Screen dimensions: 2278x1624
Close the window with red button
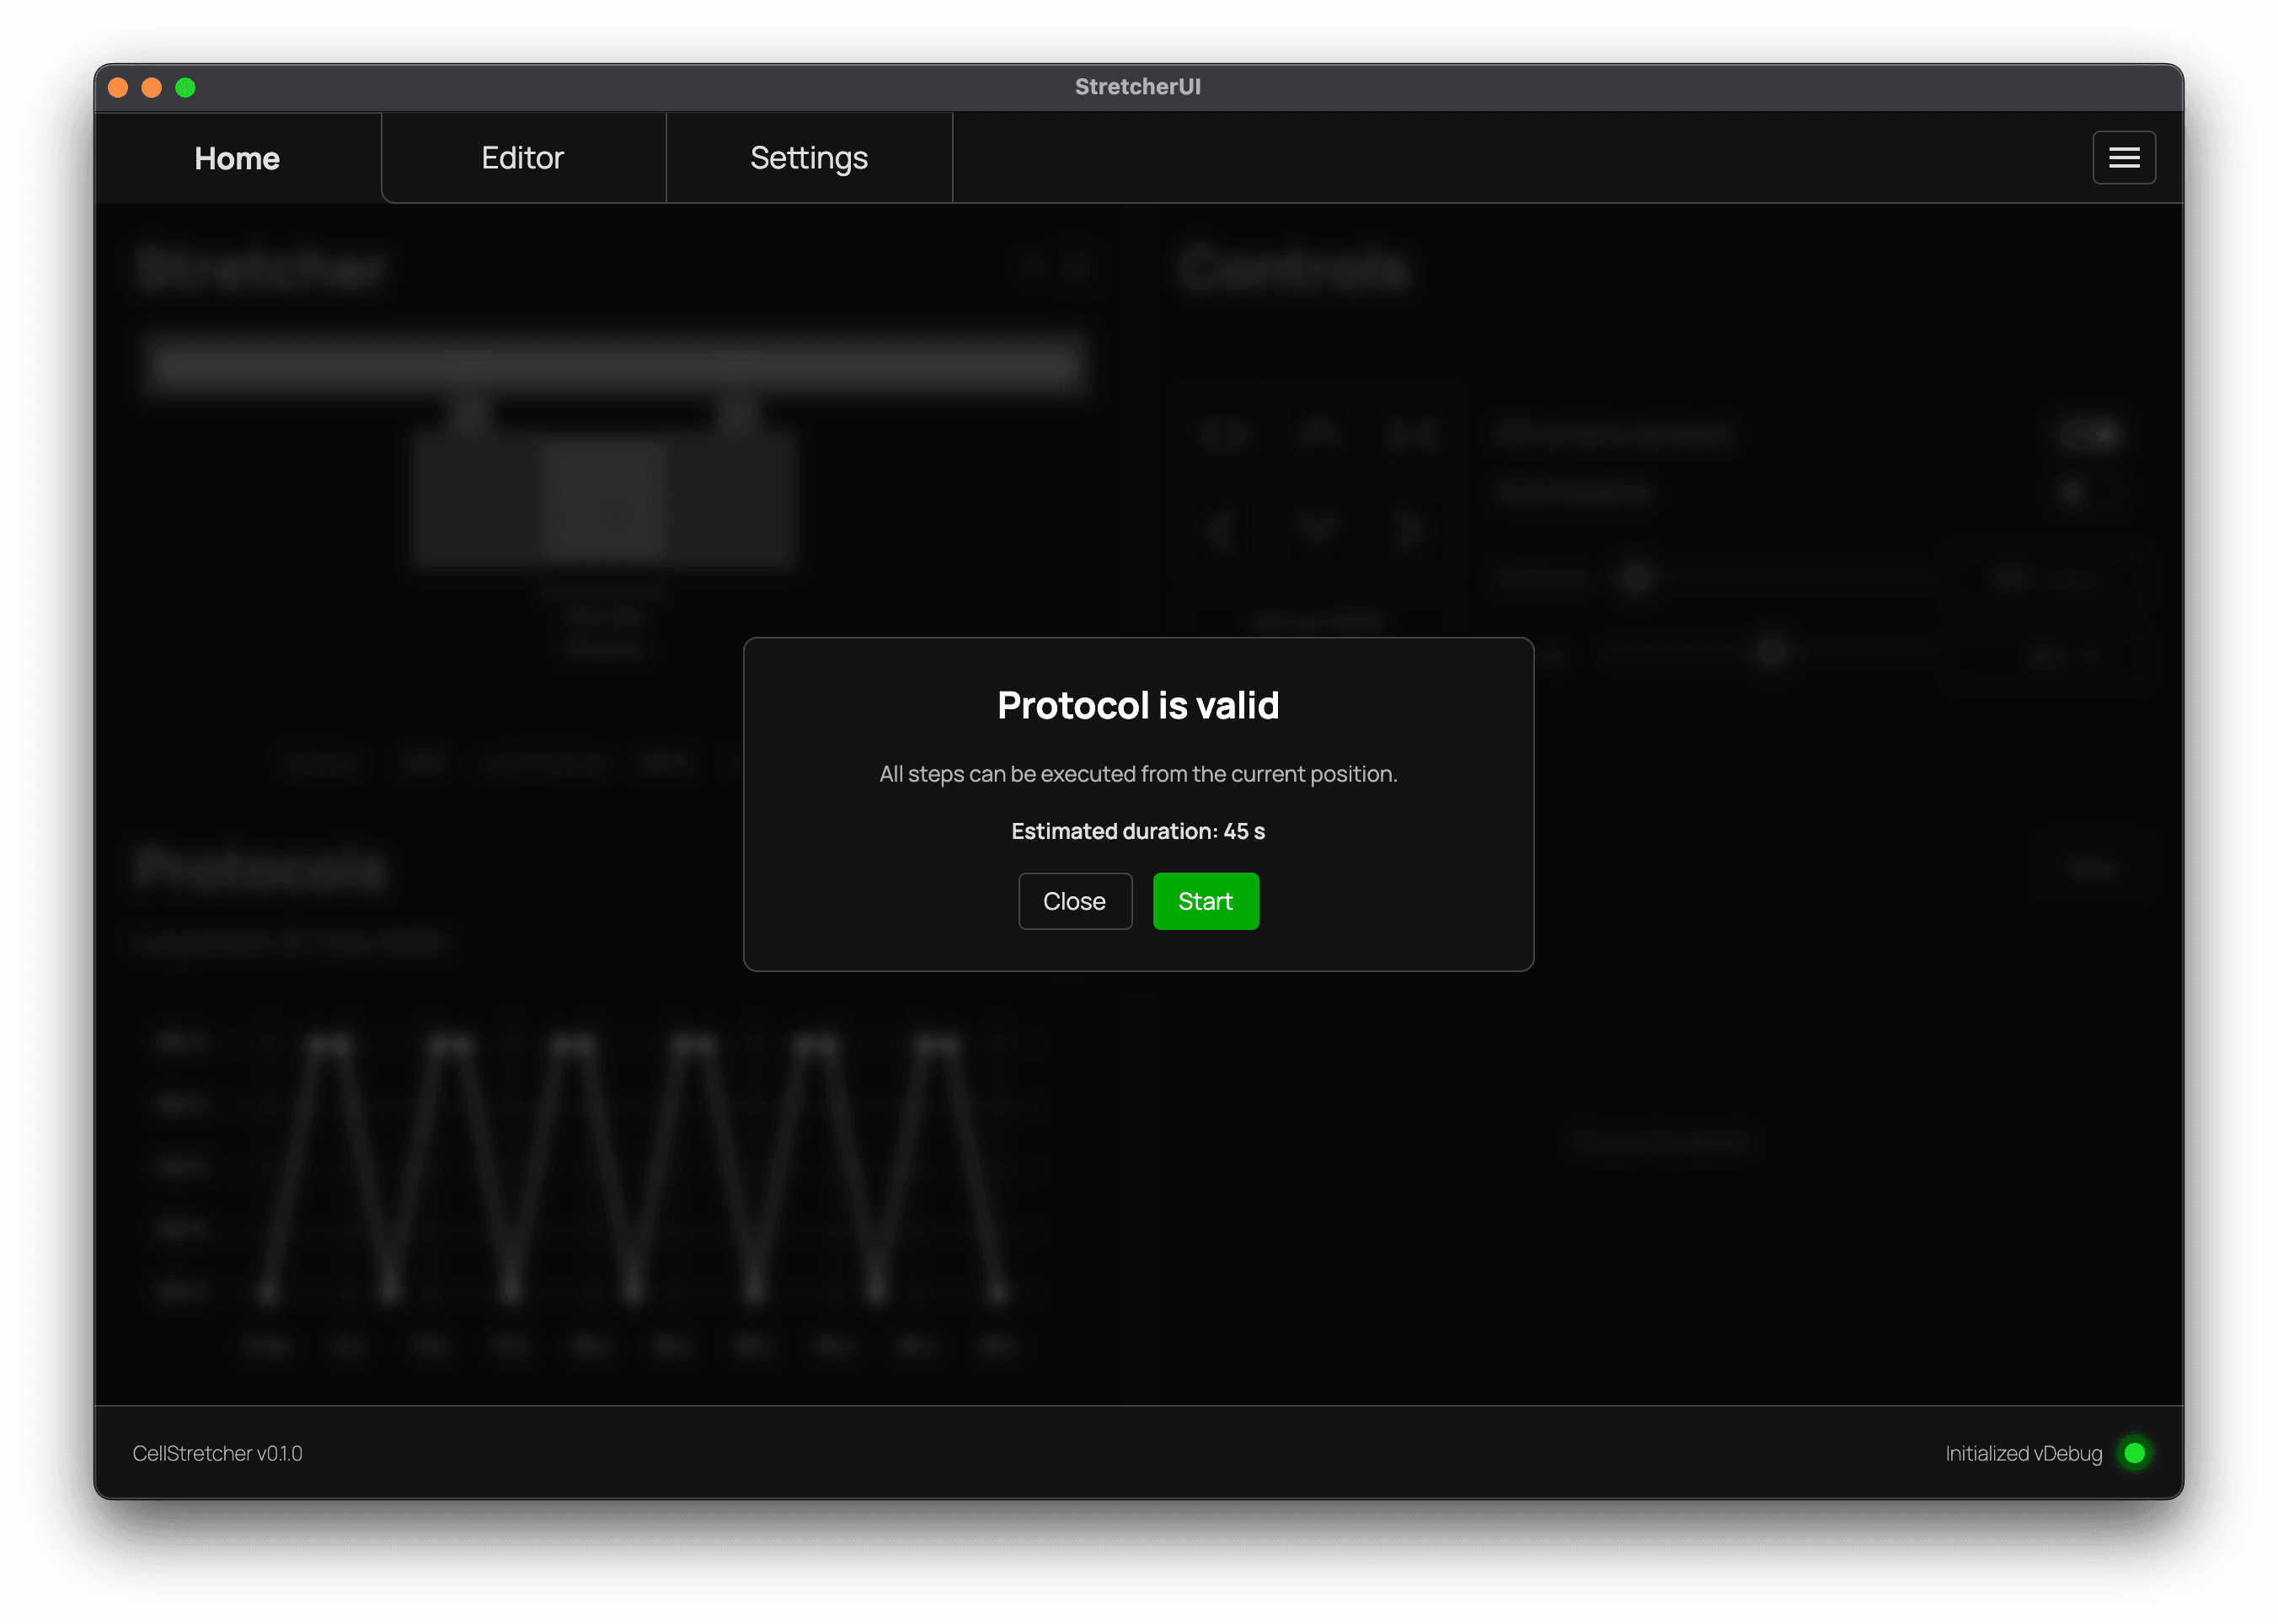coord(118,88)
